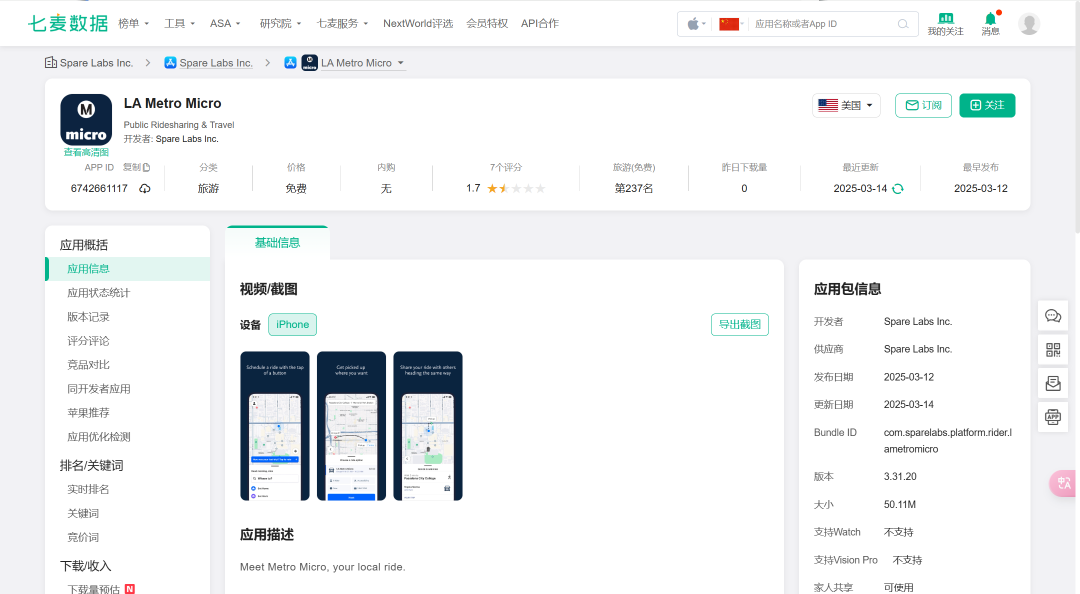Screen dimensions: 1080x594
Task: Click the red N badge next to 下载量预估
Action: (129, 589)
